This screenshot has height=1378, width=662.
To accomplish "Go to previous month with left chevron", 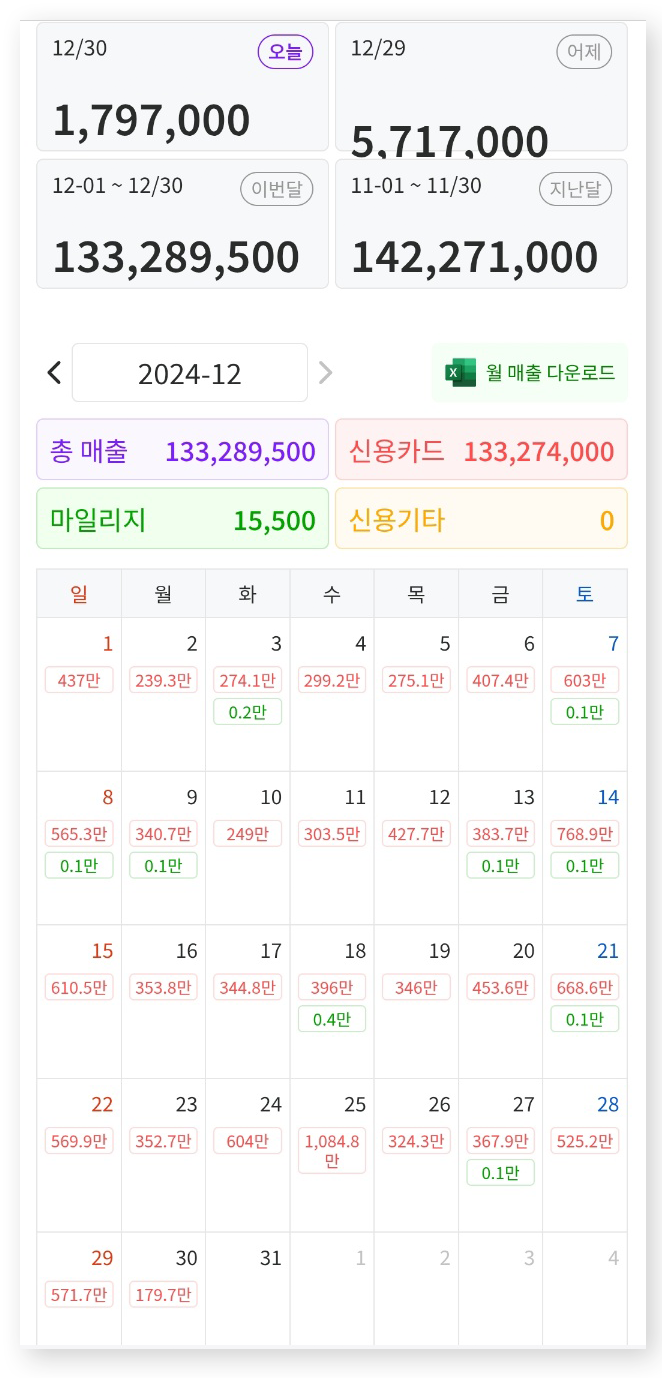I will [54, 373].
